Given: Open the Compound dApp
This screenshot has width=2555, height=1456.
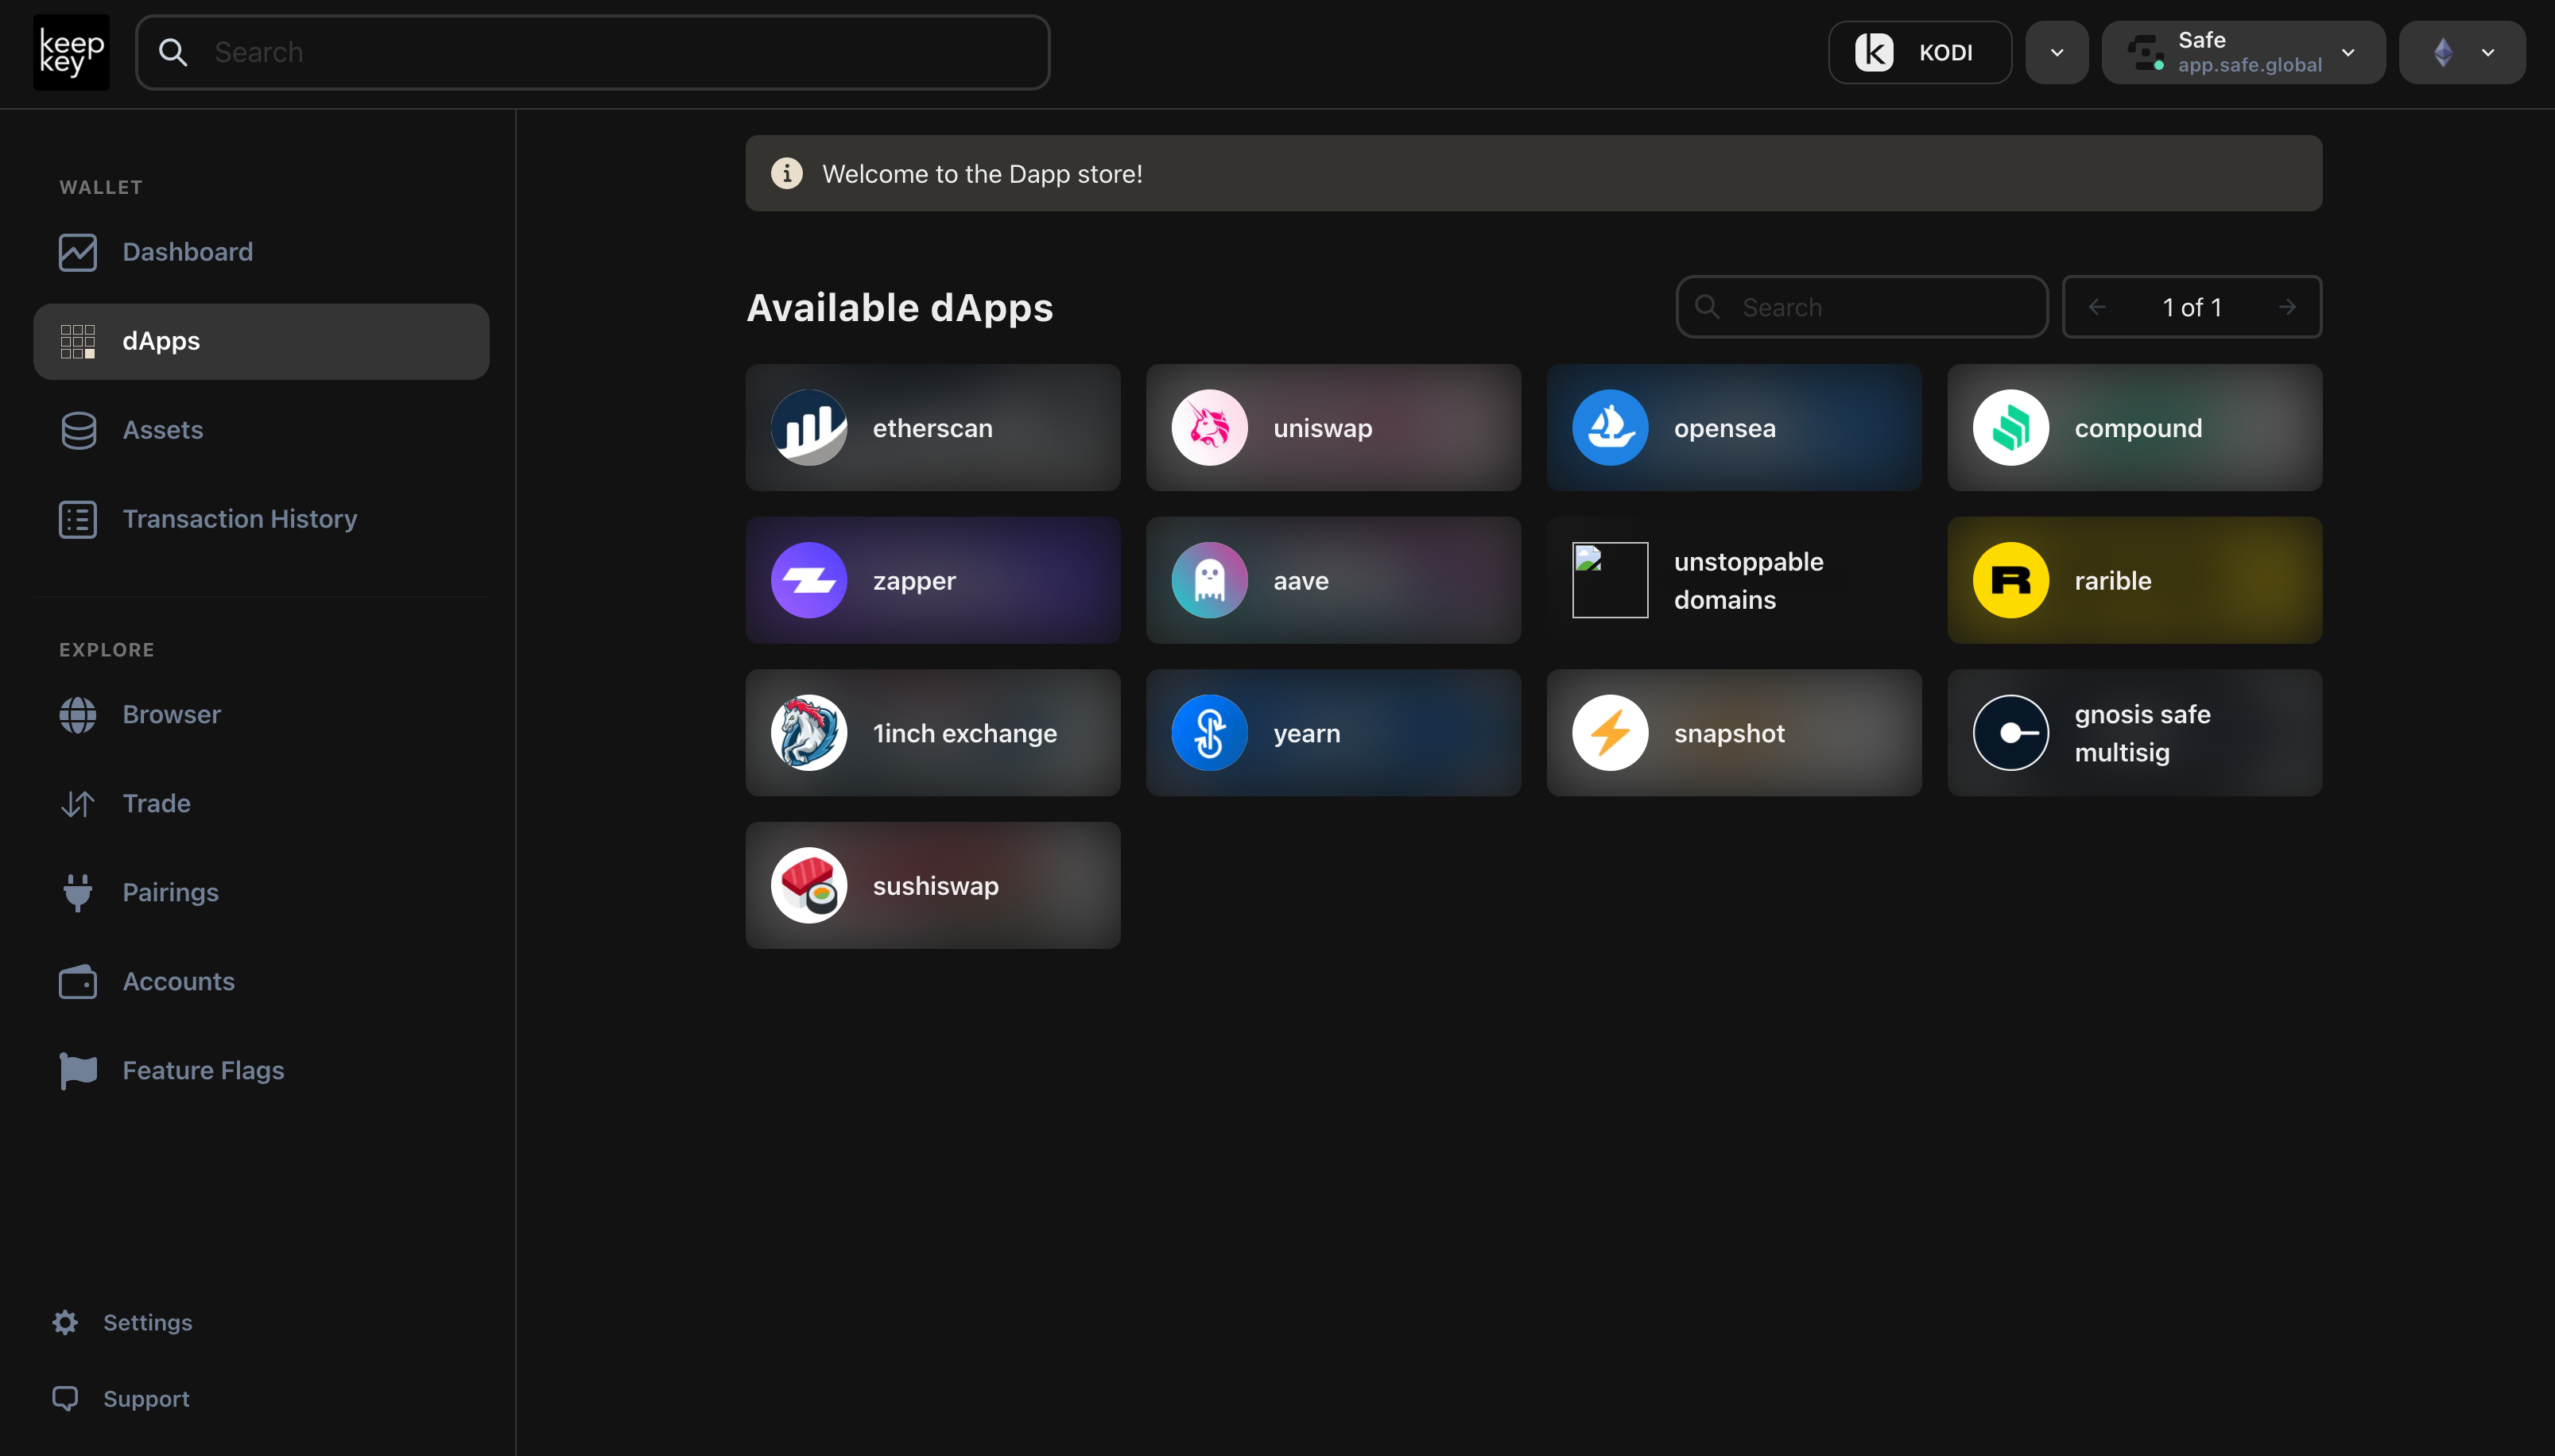Looking at the screenshot, I should (x=2134, y=427).
